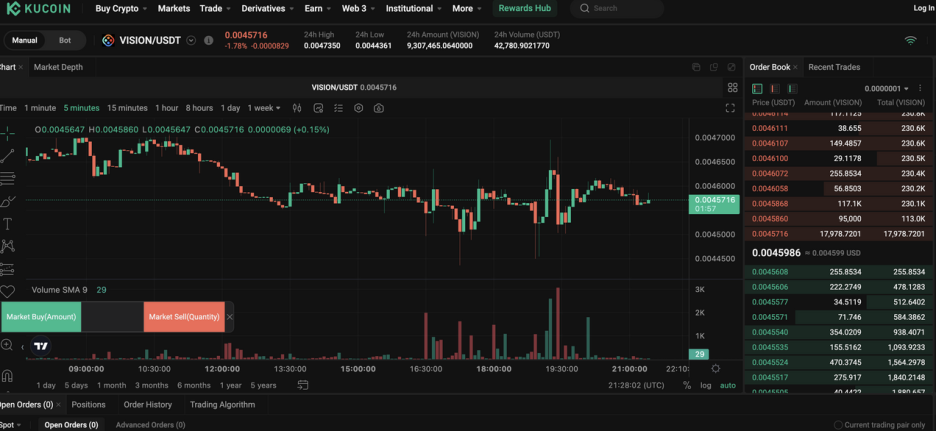
Task: Set chart interval to 15 minutes
Action: coord(127,108)
